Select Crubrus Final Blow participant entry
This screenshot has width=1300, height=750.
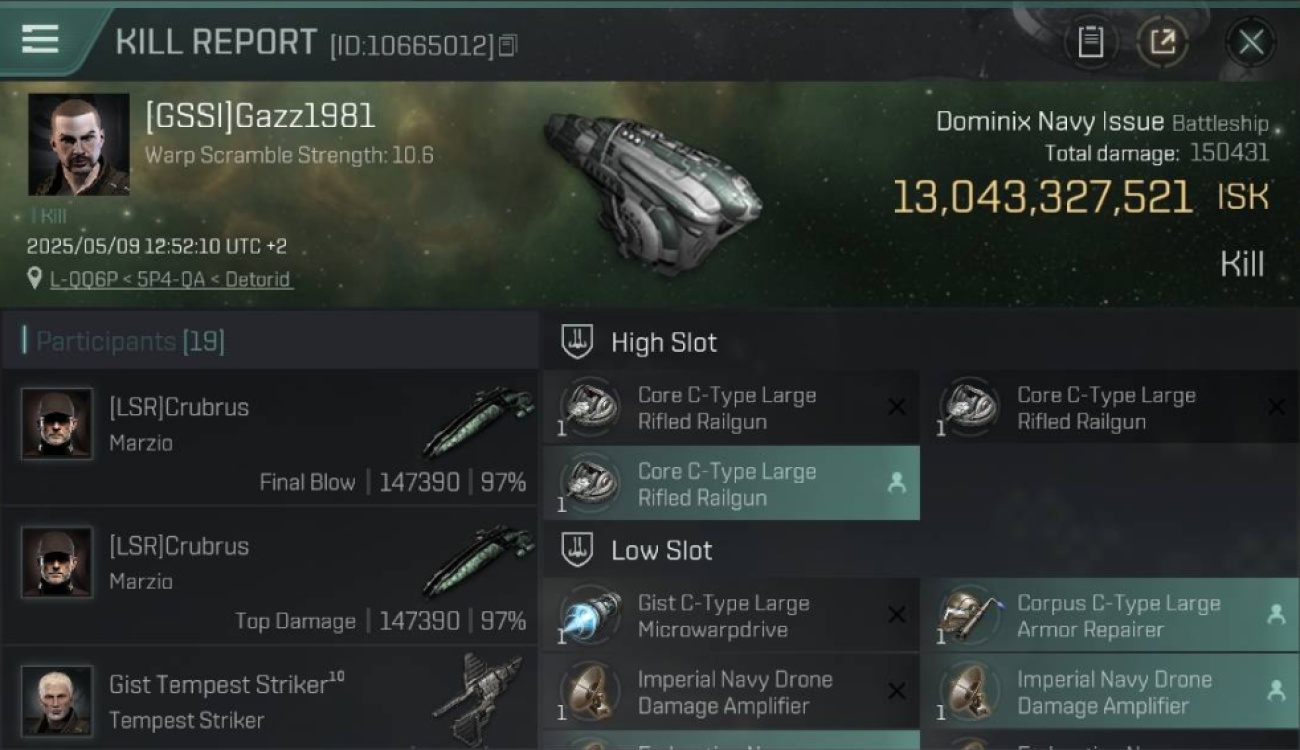pyautogui.click(x=270, y=437)
